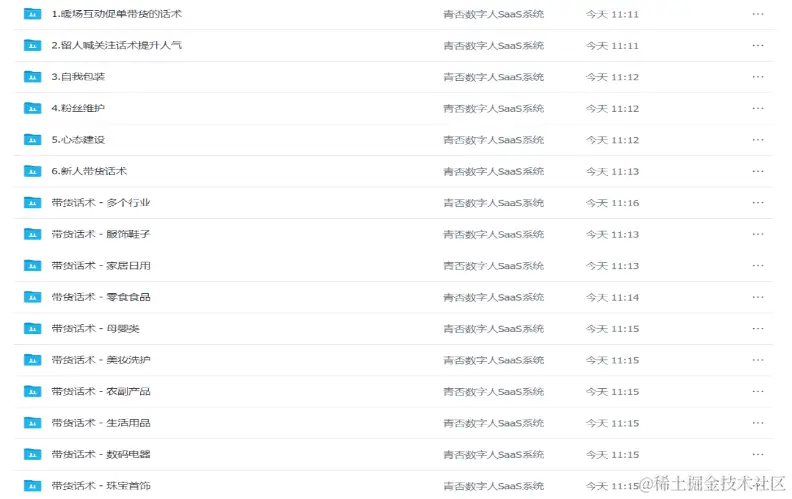Open folder name 4.粉丝维护
Viewport: 792px width, 499px height.
(78, 108)
